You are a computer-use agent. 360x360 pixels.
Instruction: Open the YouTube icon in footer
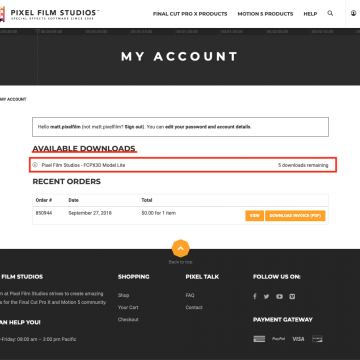tap(279, 296)
